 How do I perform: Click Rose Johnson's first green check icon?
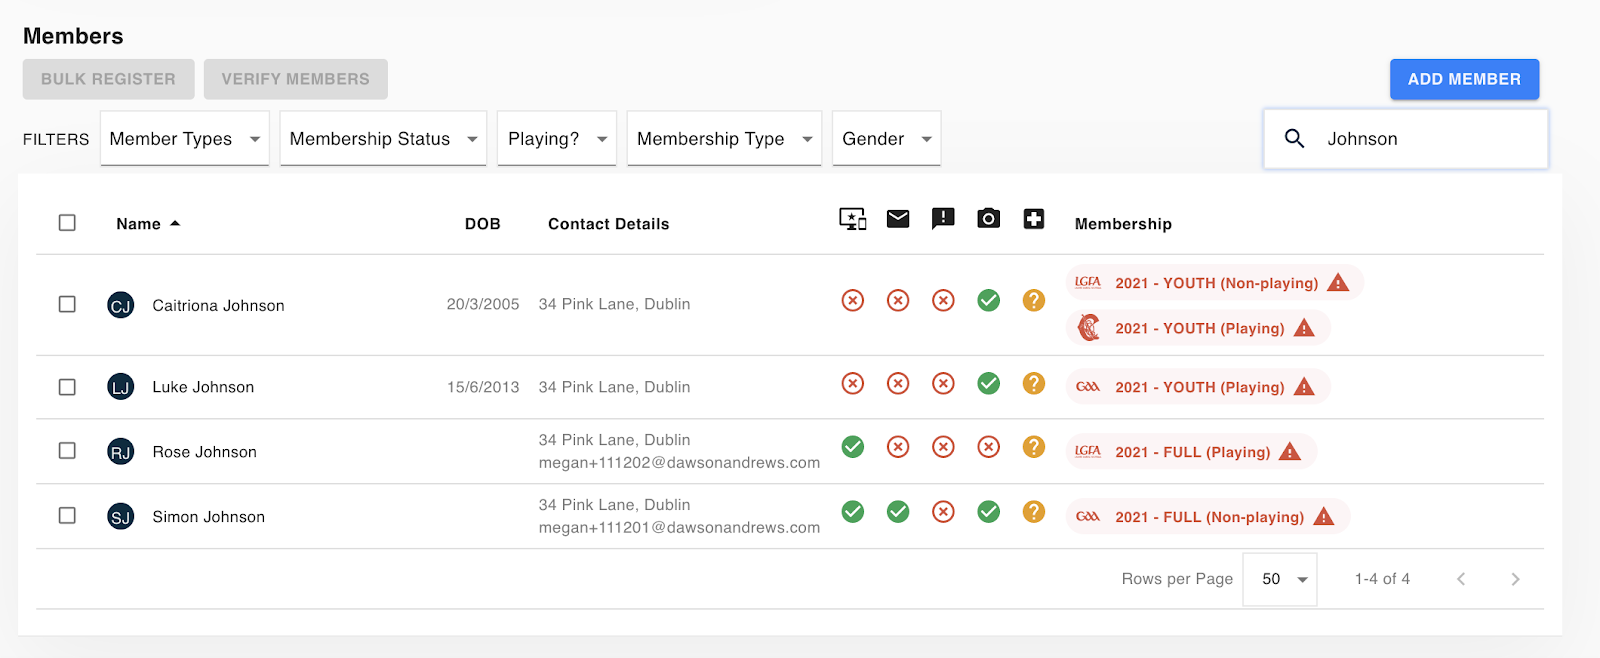(x=853, y=447)
